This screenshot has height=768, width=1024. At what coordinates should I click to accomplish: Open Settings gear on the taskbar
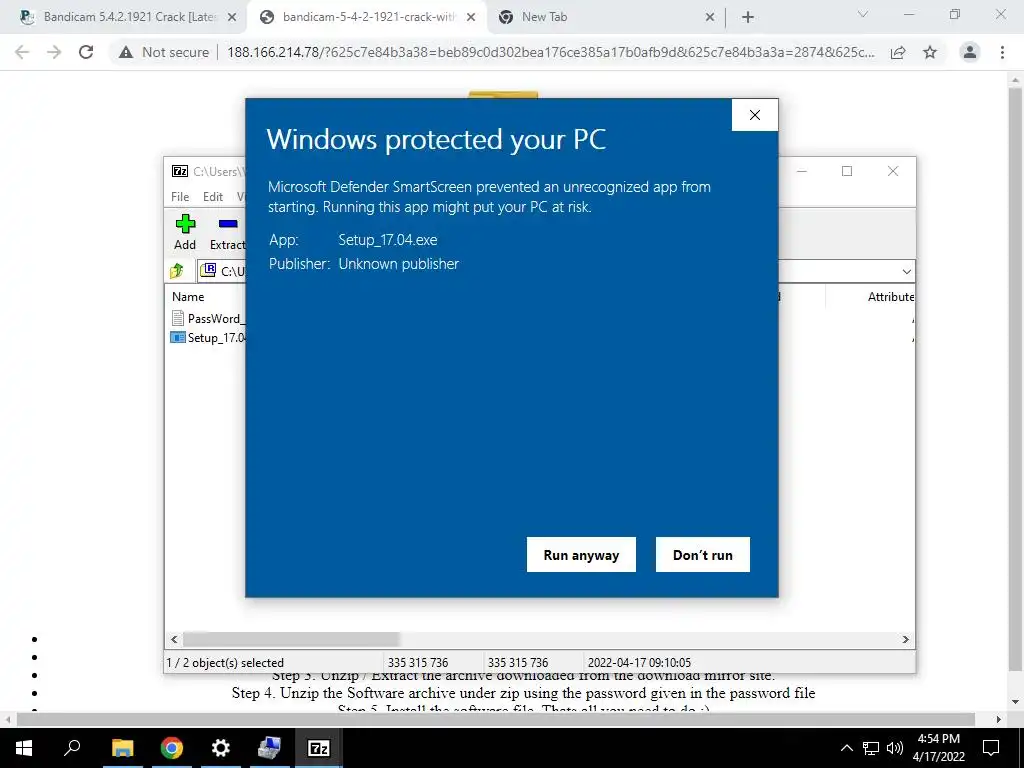[x=220, y=748]
